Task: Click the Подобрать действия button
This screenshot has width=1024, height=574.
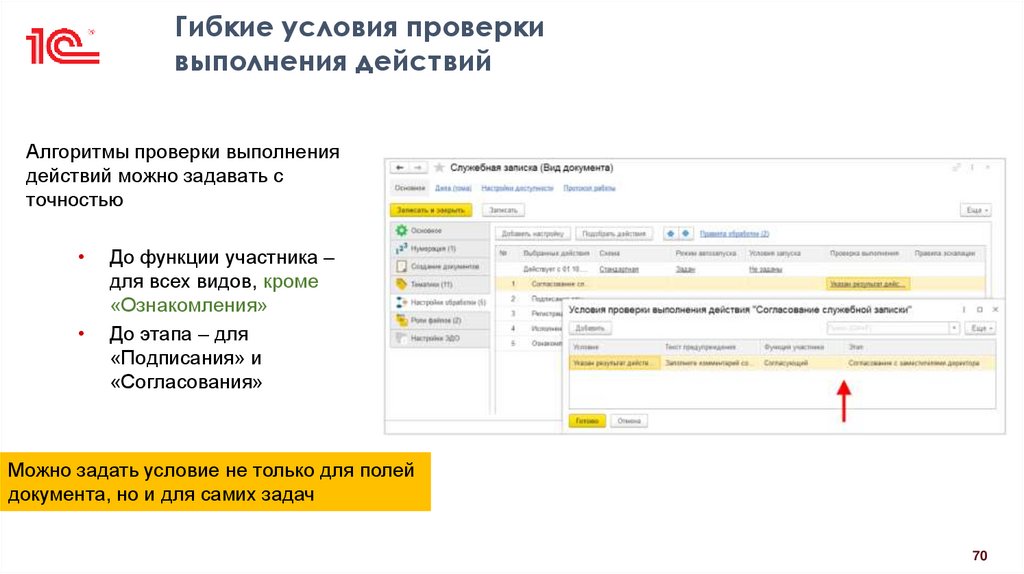Action: click(x=614, y=233)
